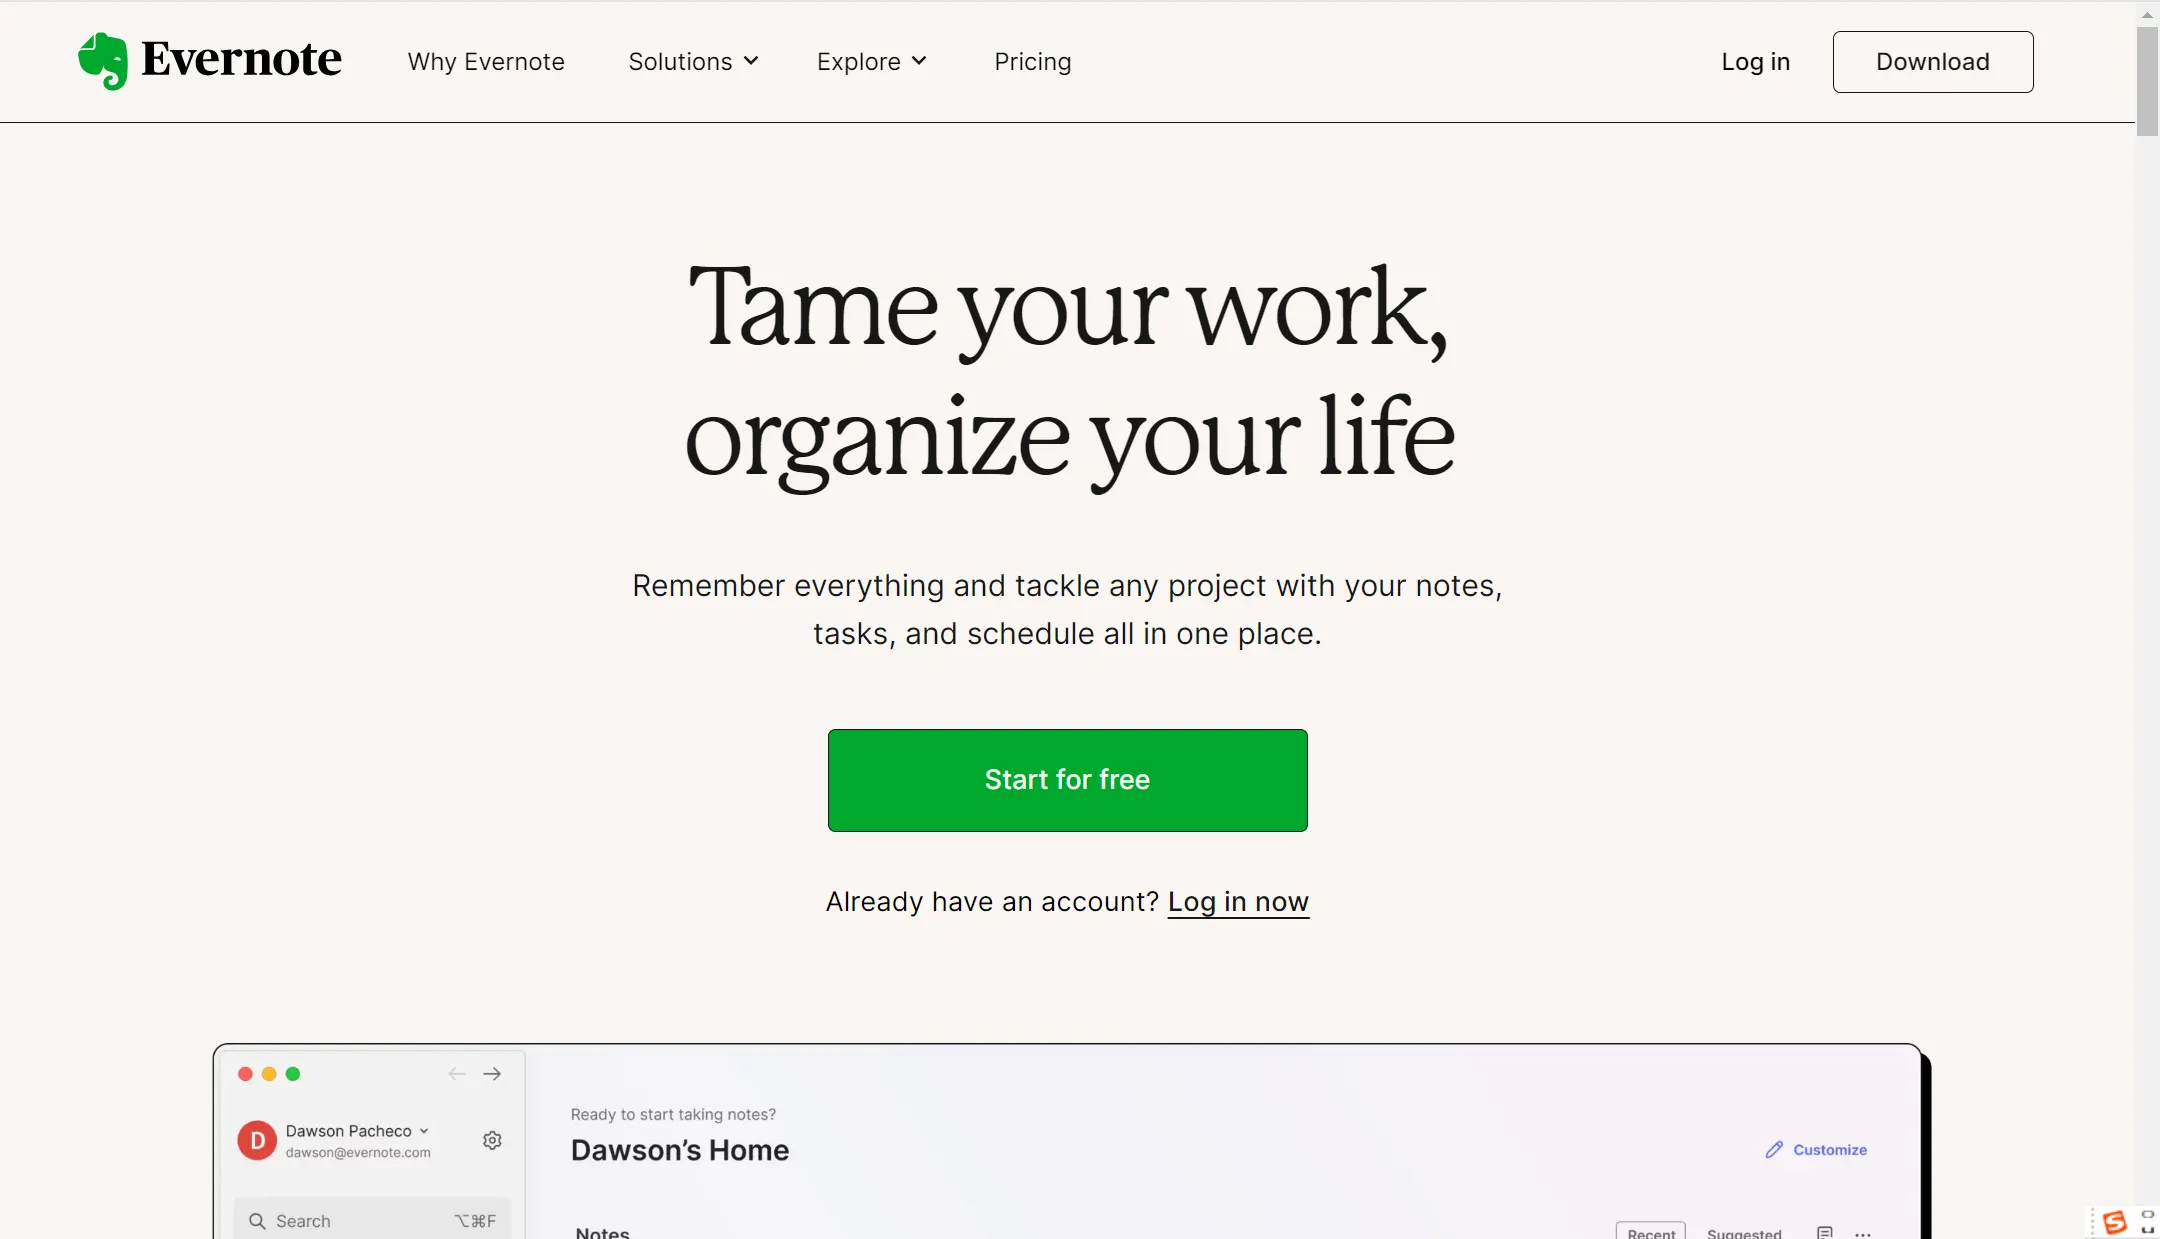
Task: Click the Pricing menu item
Action: click(x=1034, y=61)
